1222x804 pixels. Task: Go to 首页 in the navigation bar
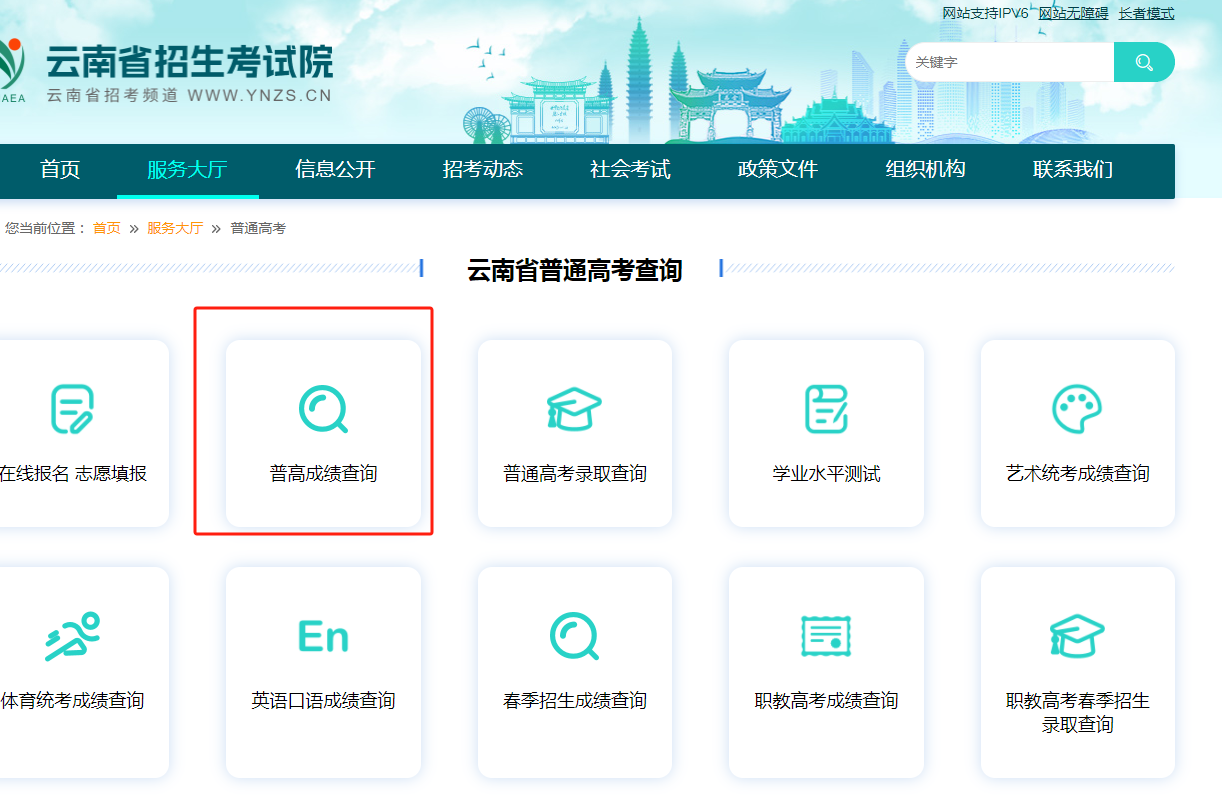(x=60, y=169)
